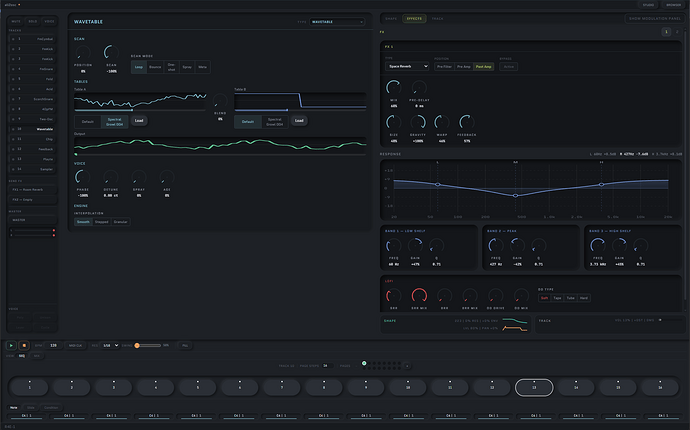Screen dimensions: 690x430
Task: Set interpolation to Granular
Action: tap(121, 222)
